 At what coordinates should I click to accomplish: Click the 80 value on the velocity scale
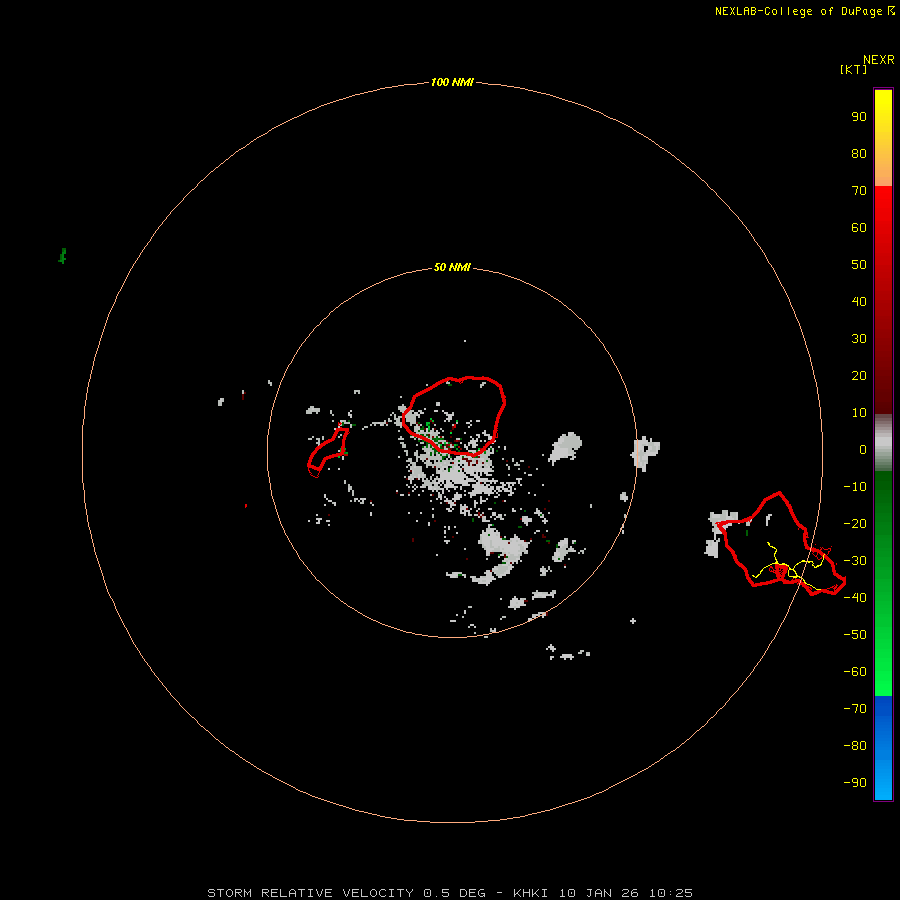click(x=859, y=153)
